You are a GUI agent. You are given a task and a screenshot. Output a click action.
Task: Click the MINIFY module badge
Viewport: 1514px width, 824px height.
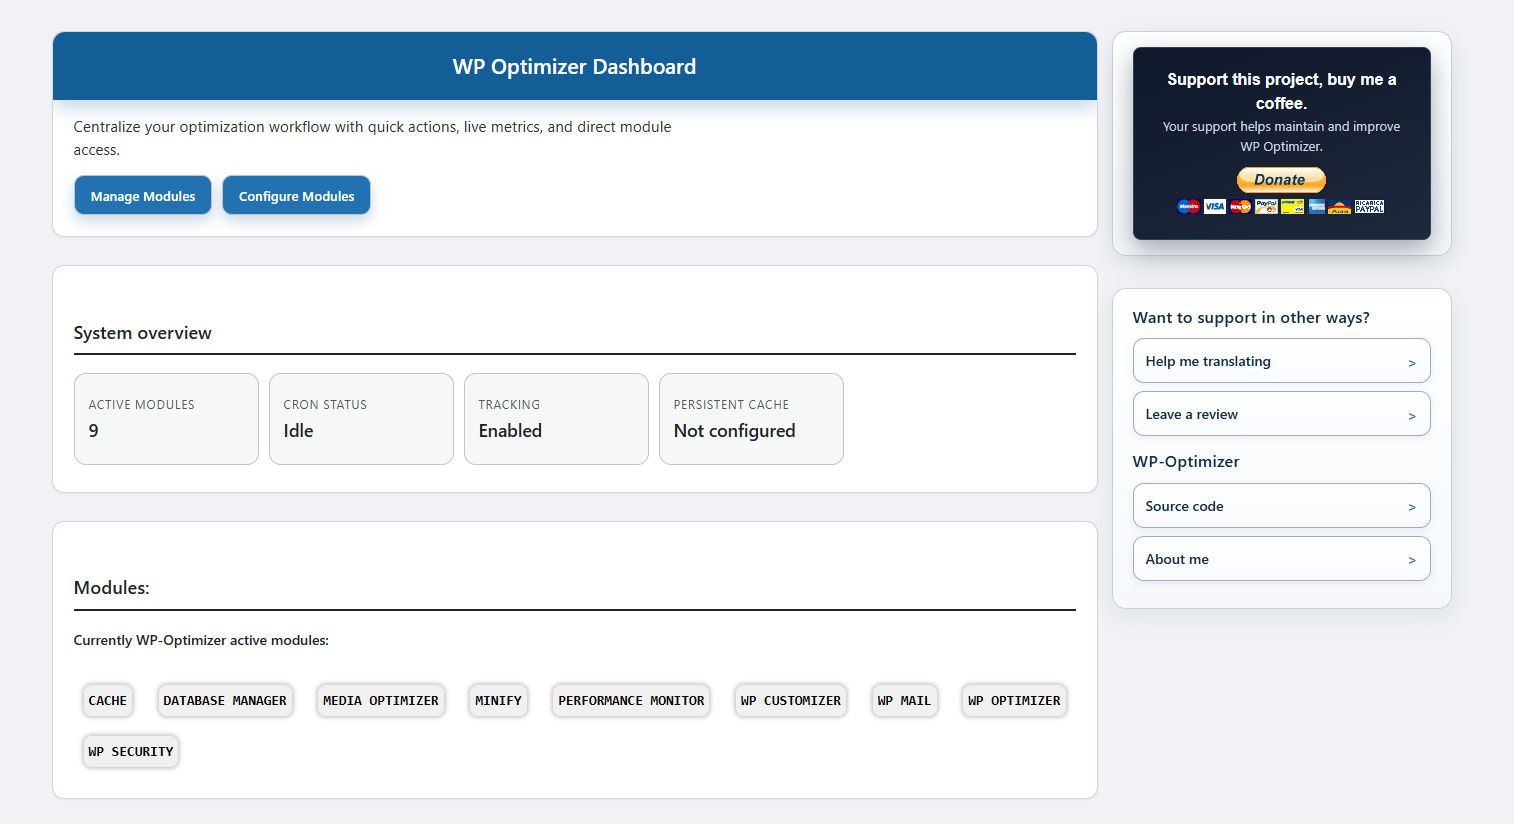[x=498, y=700]
